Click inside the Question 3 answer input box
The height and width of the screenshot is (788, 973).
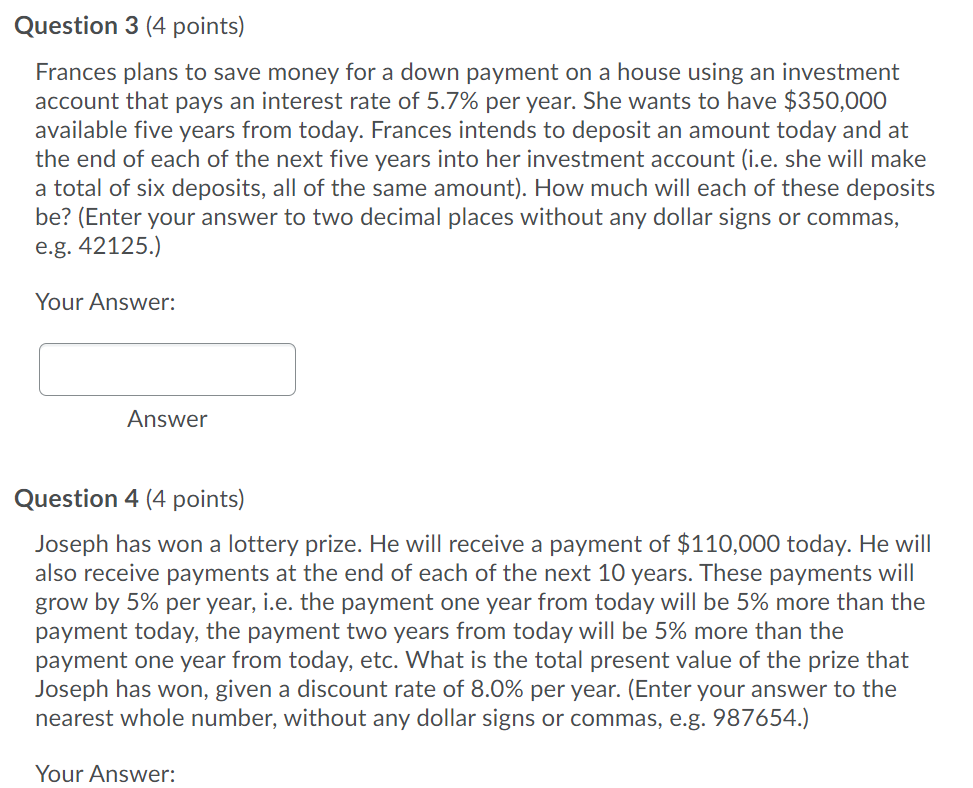[166, 369]
